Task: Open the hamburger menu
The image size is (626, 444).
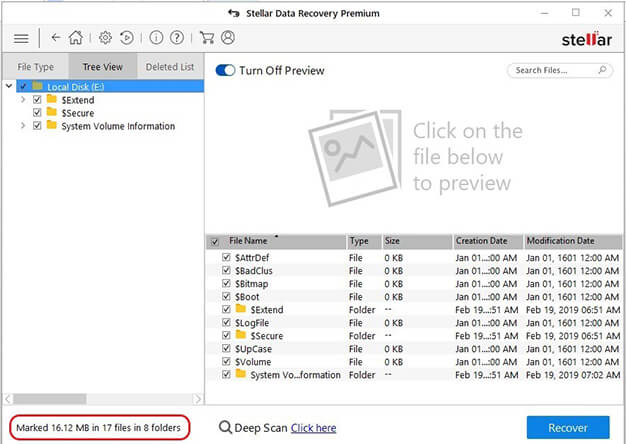Action: (21, 38)
